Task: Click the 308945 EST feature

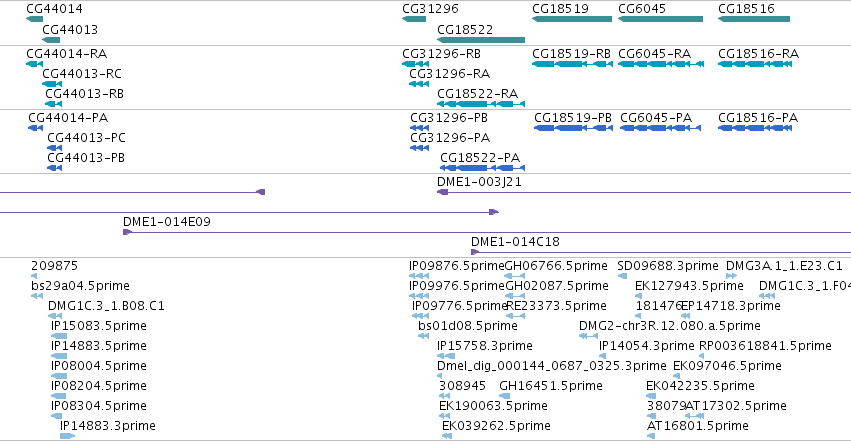Action: point(444,396)
